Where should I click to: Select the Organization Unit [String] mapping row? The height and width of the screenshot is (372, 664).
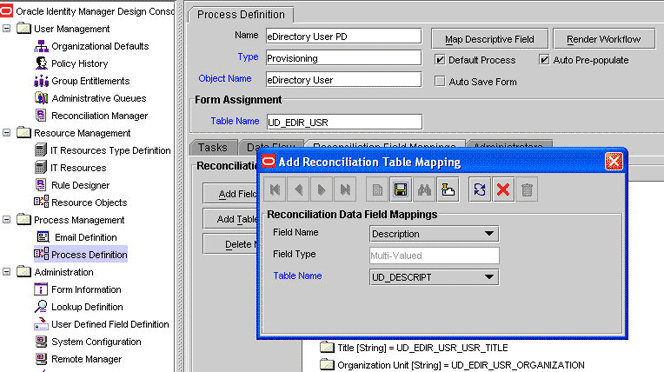click(452, 365)
